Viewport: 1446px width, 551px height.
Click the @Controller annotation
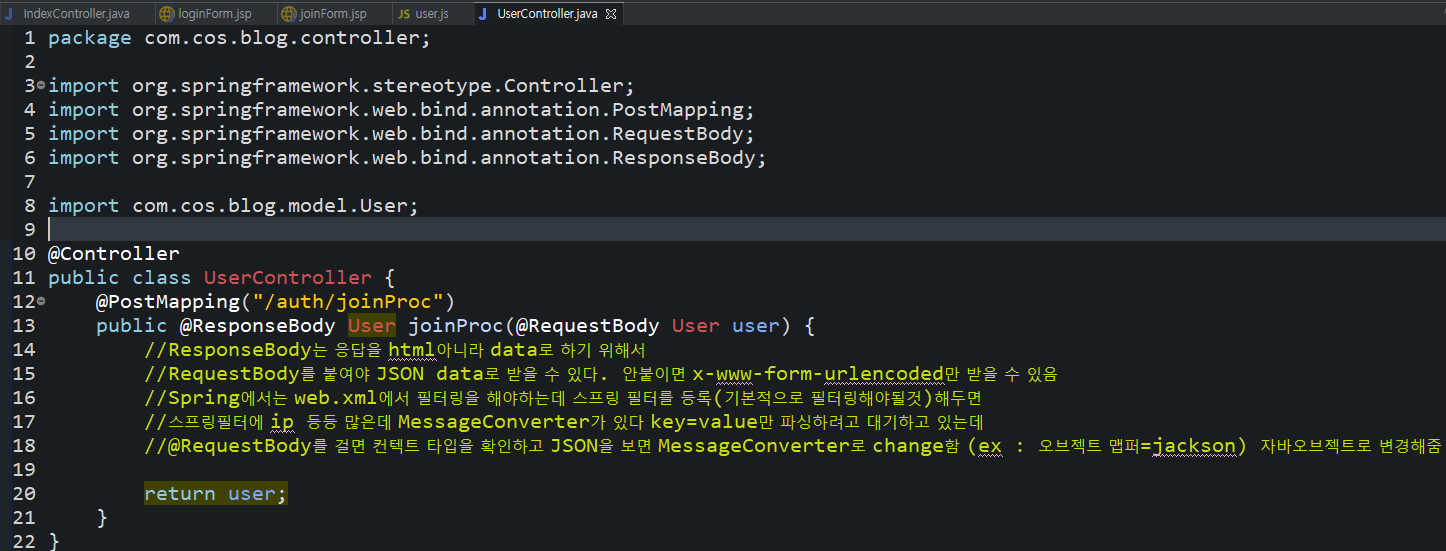point(114,254)
